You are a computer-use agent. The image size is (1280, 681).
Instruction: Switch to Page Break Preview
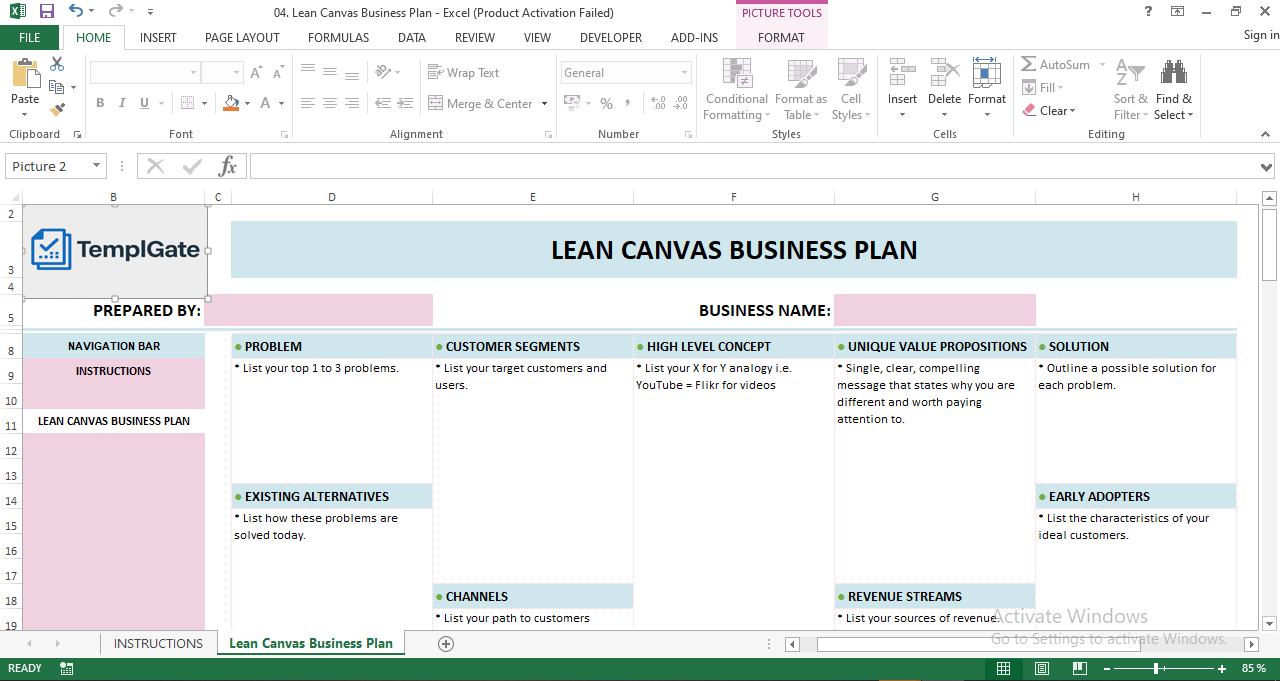pyautogui.click(x=1079, y=668)
